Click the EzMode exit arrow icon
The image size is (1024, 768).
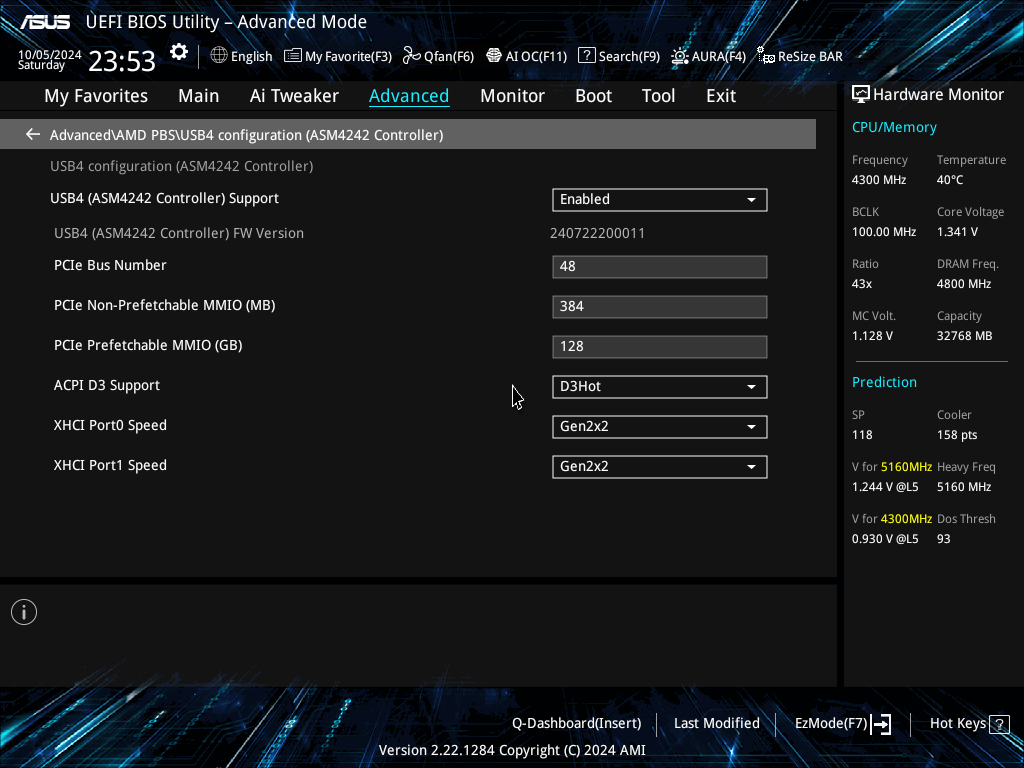pyautogui.click(x=882, y=724)
